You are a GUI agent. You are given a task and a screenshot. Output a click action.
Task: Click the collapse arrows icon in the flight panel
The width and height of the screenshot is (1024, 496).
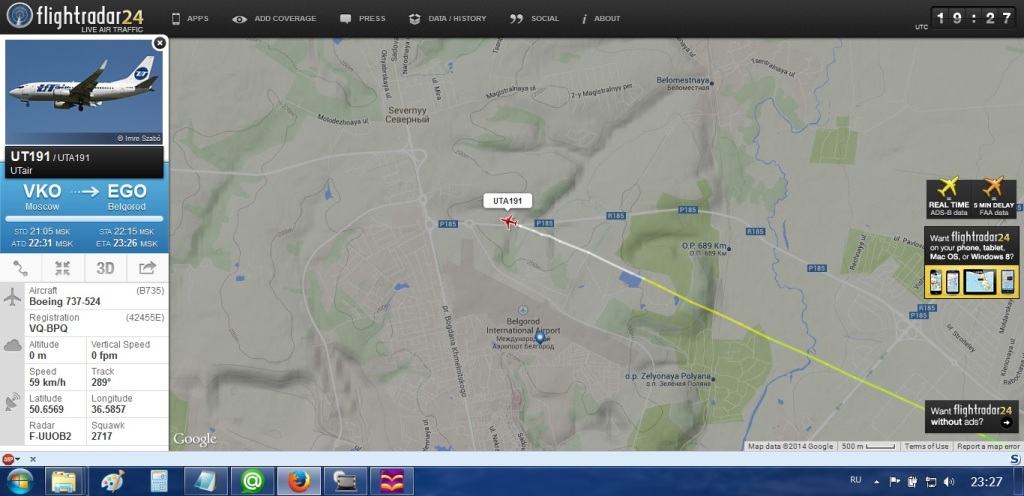(63, 268)
